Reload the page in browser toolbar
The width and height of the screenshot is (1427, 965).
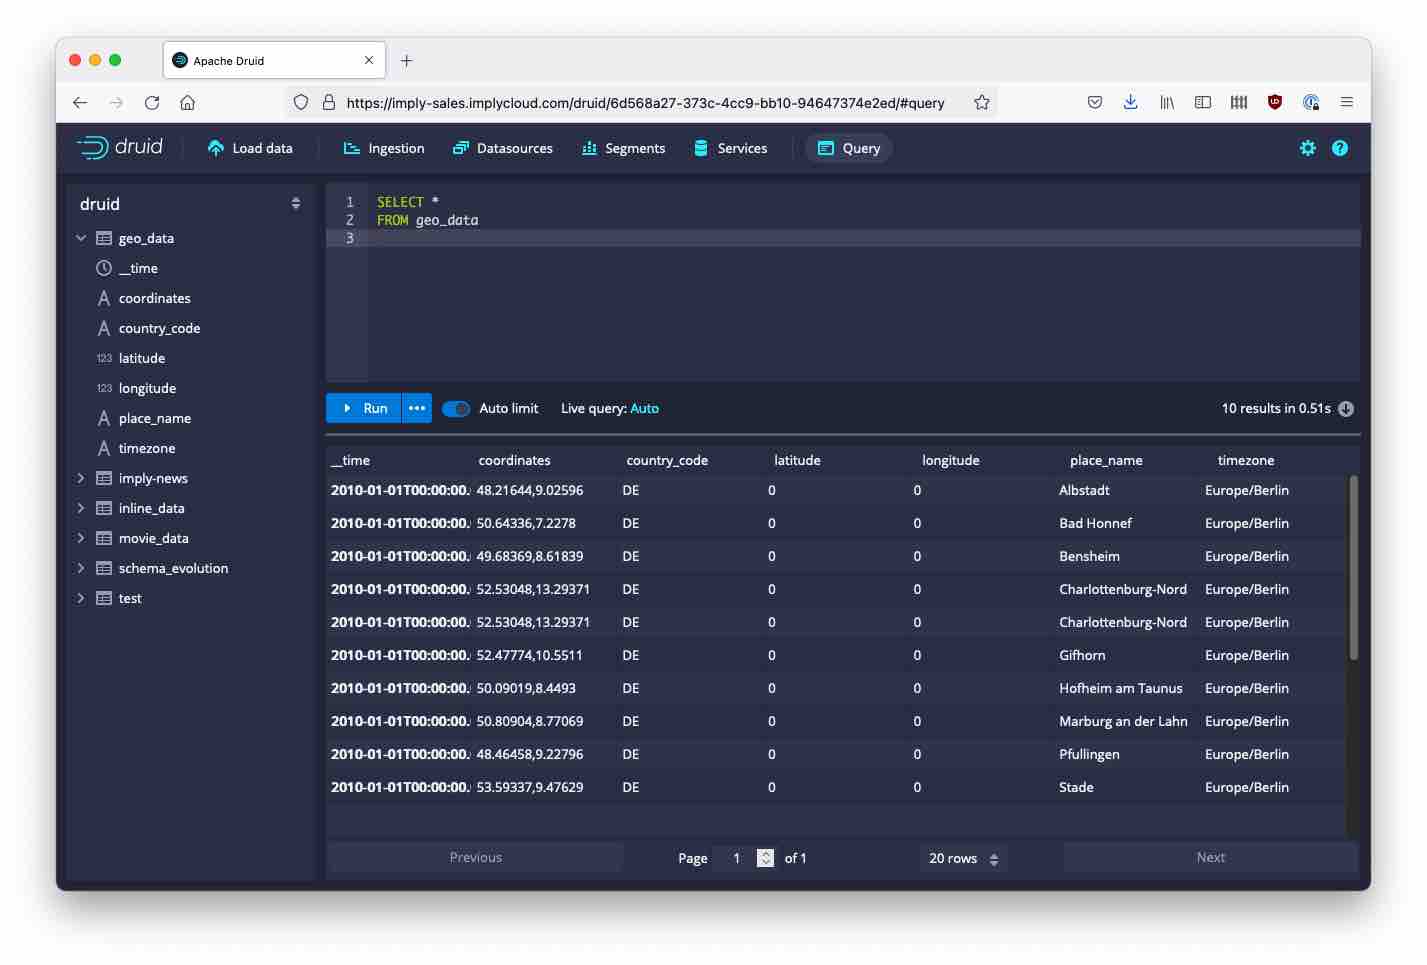tap(152, 102)
